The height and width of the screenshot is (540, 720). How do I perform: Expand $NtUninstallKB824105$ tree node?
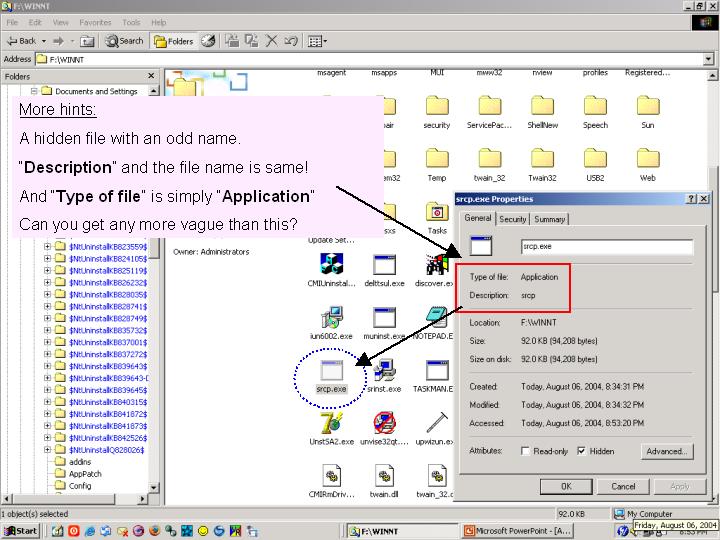tap(47, 259)
